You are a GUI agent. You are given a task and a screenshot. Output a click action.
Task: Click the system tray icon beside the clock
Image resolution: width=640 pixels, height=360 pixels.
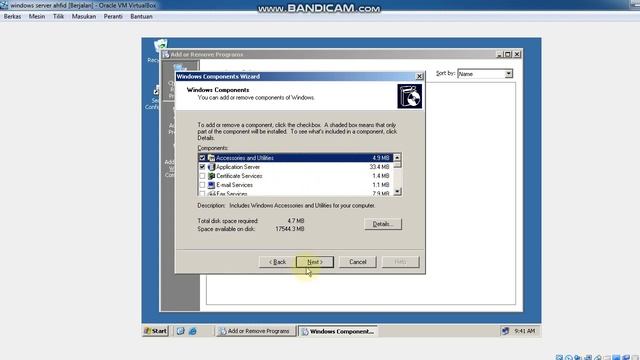coord(505,331)
